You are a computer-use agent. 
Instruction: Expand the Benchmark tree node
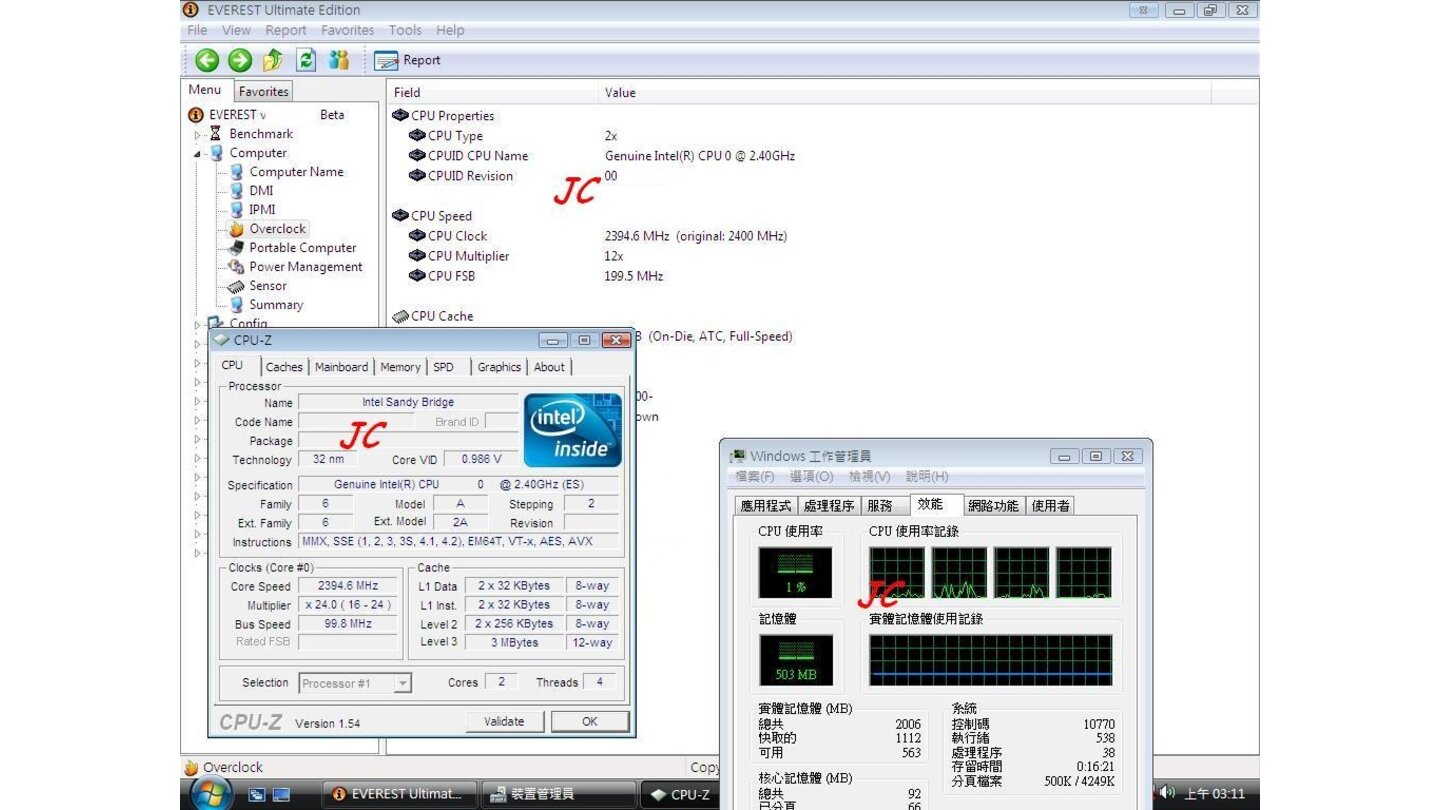[197, 134]
